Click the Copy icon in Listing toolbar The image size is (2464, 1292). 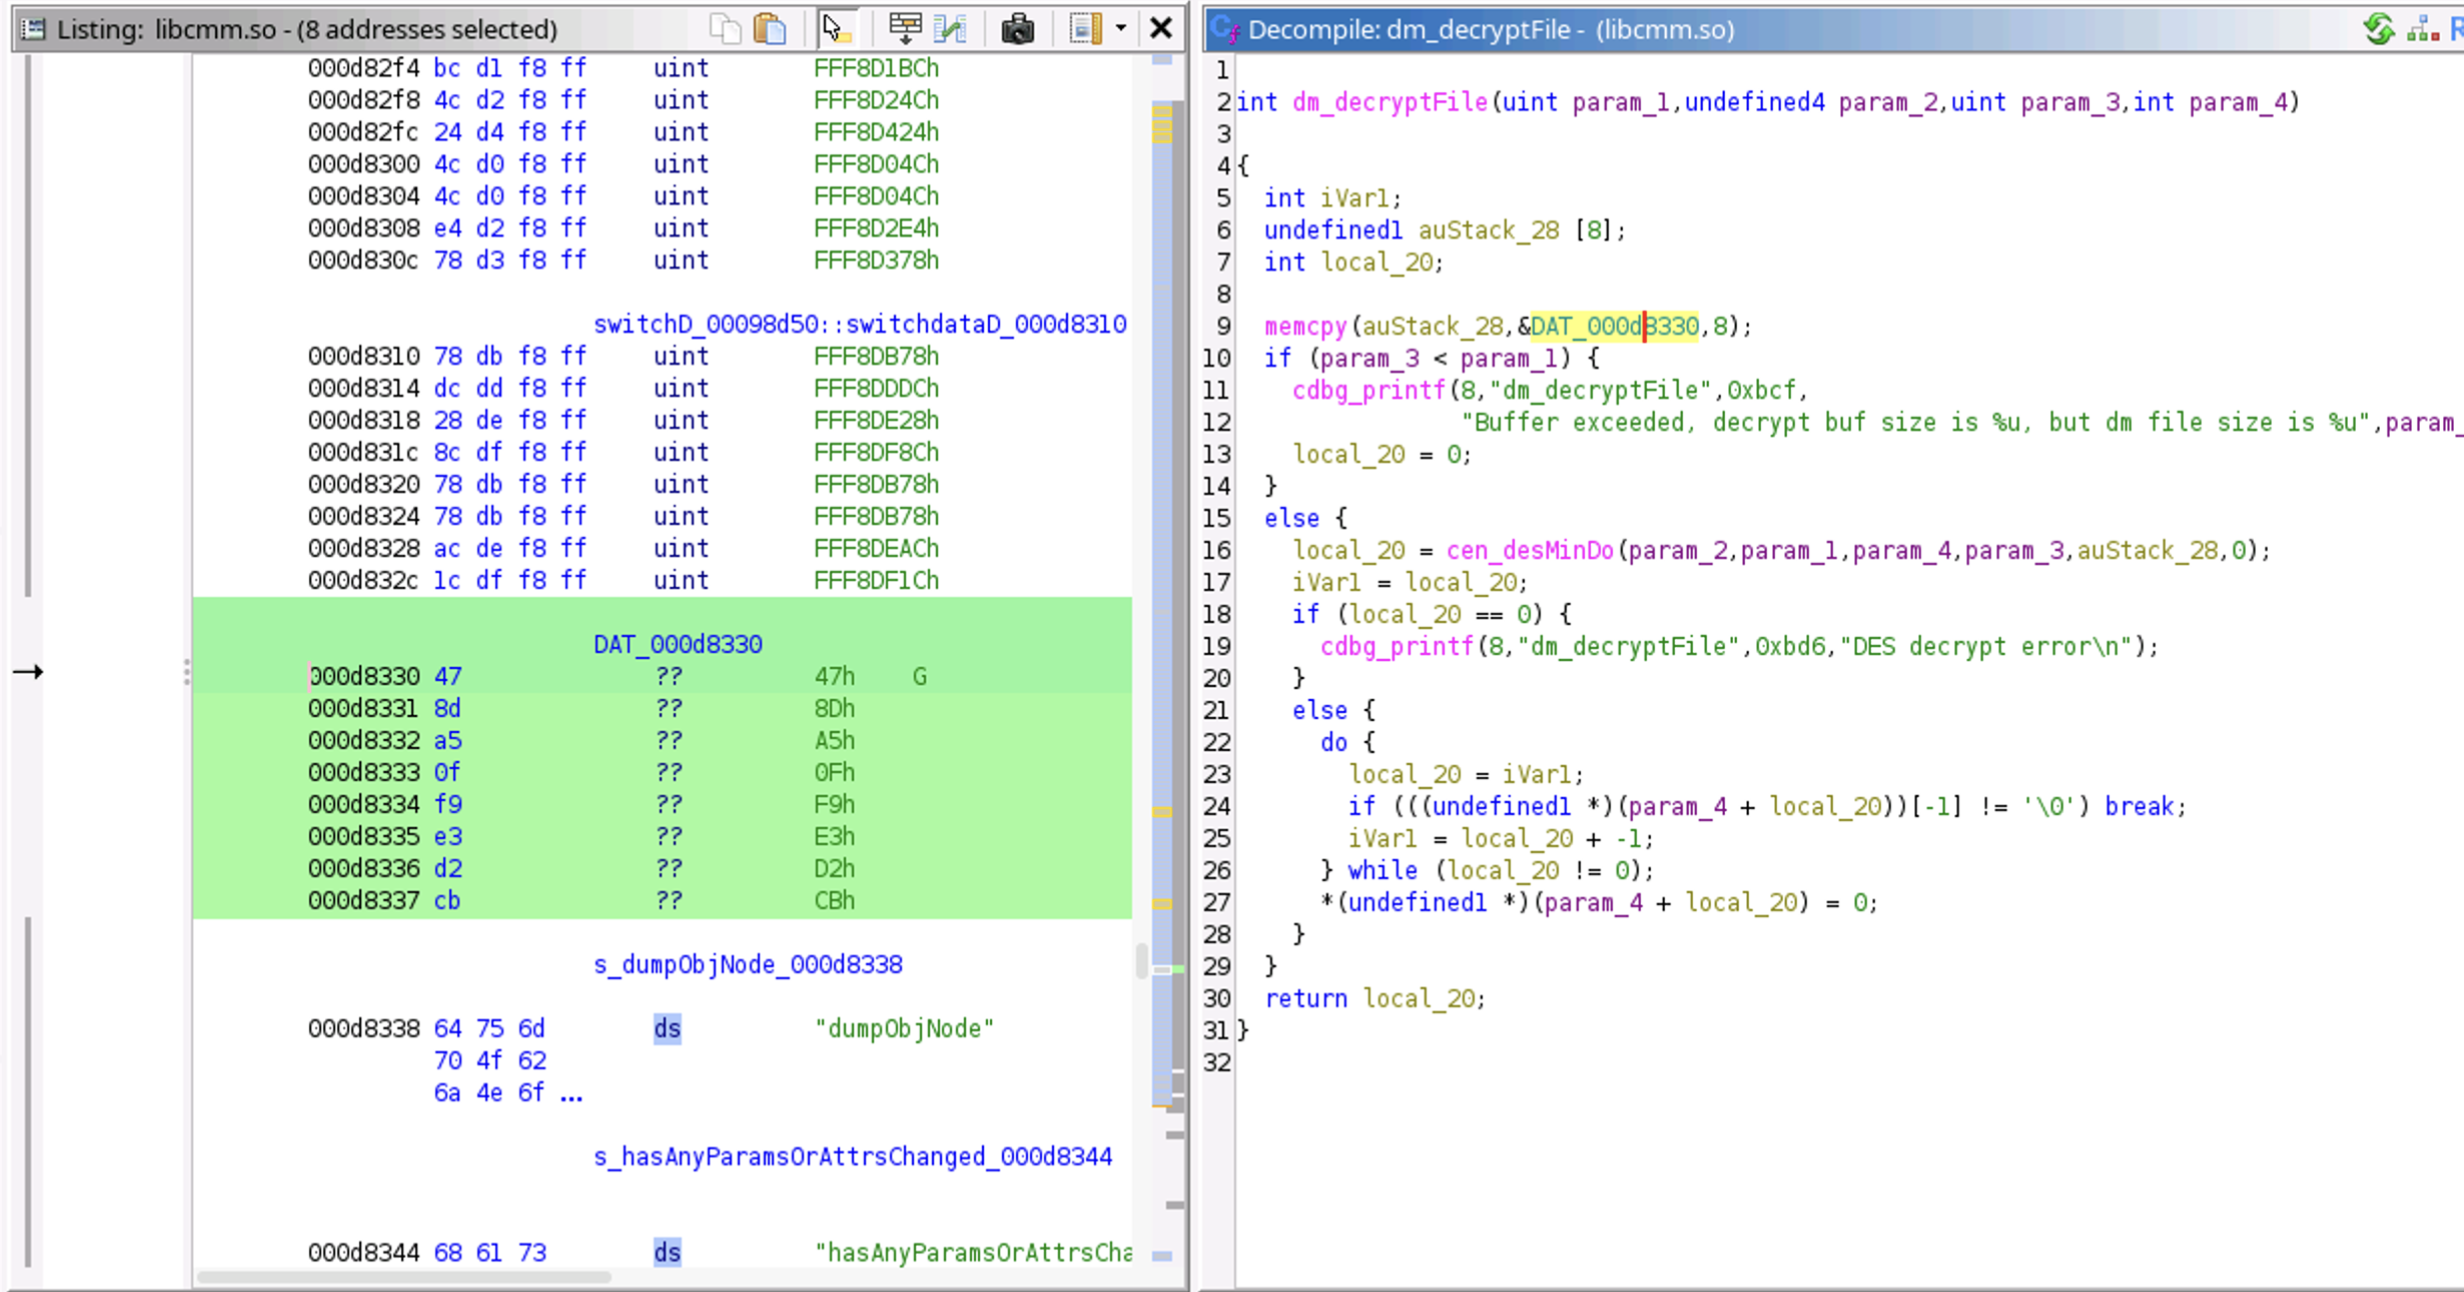point(724,29)
